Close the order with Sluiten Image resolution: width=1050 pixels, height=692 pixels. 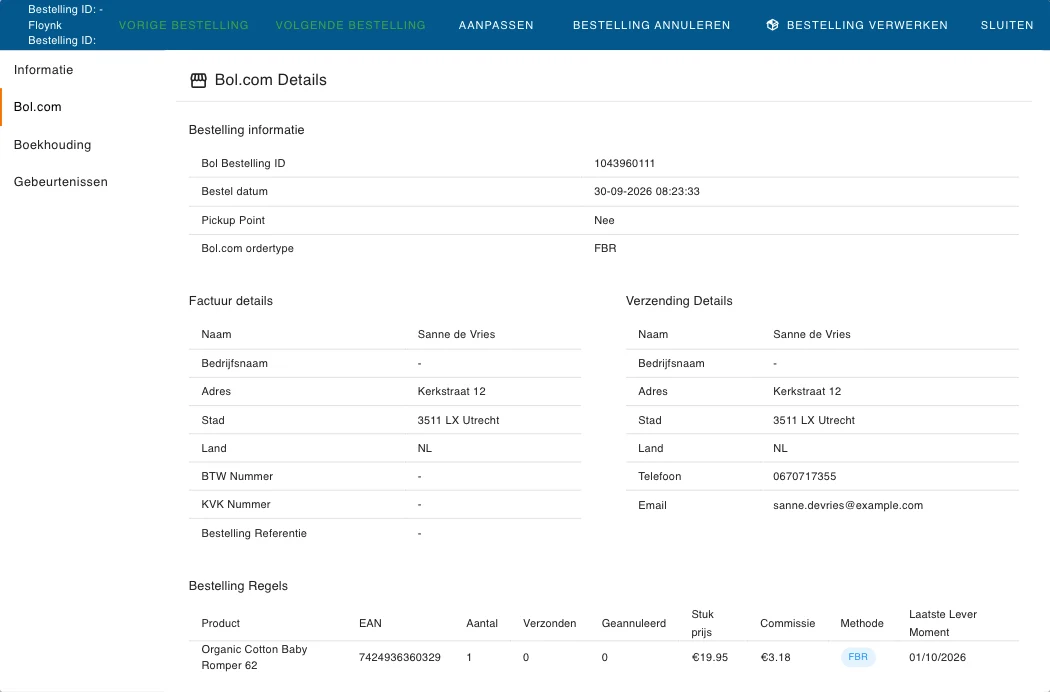point(1007,25)
